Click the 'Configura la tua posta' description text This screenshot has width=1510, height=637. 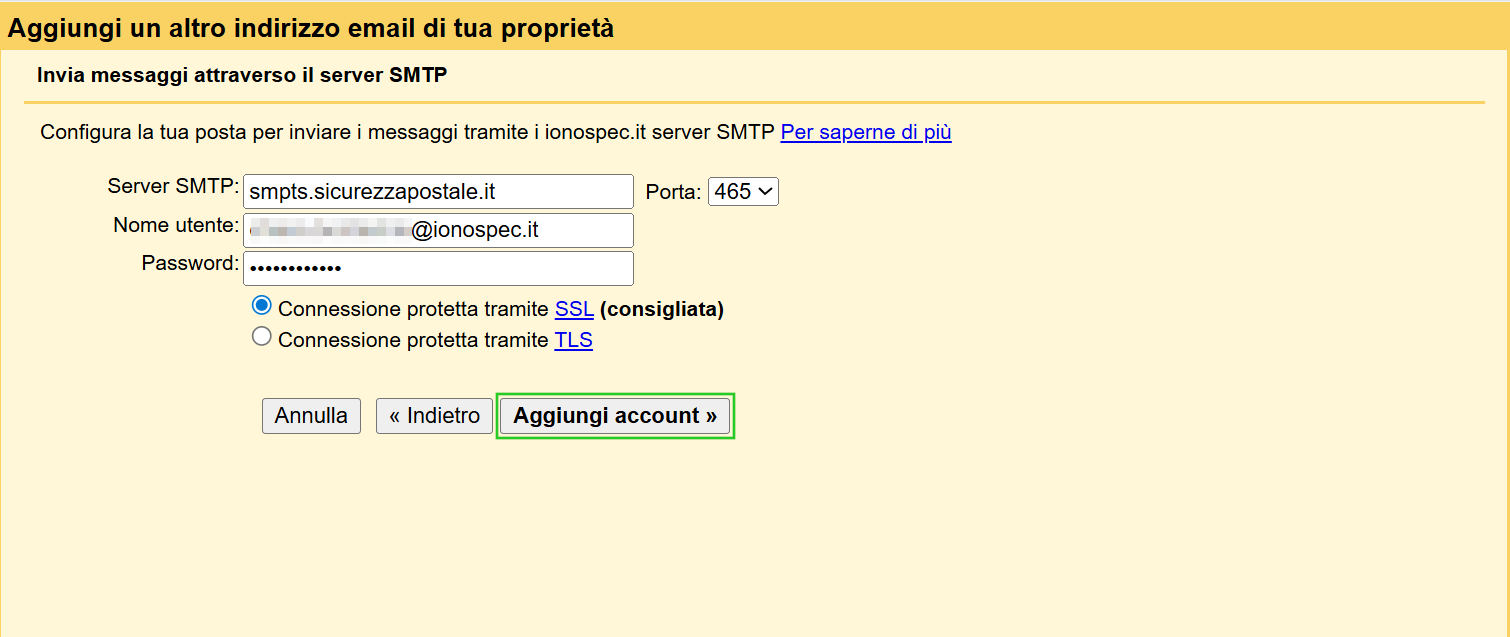[408, 132]
